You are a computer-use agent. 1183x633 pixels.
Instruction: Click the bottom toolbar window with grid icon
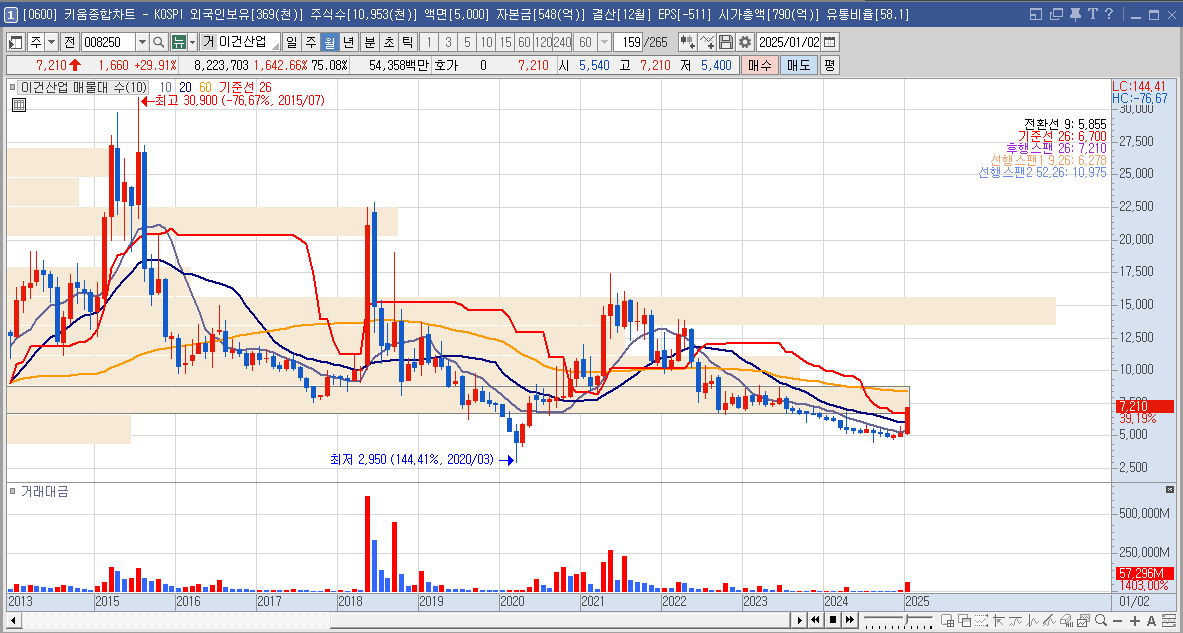click(x=948, y=621)
